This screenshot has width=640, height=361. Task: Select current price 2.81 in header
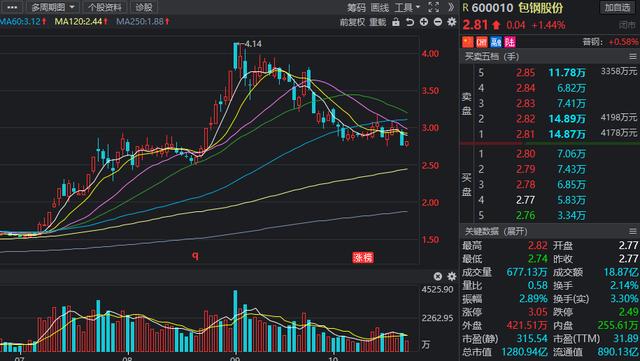(x=475, y=25)
